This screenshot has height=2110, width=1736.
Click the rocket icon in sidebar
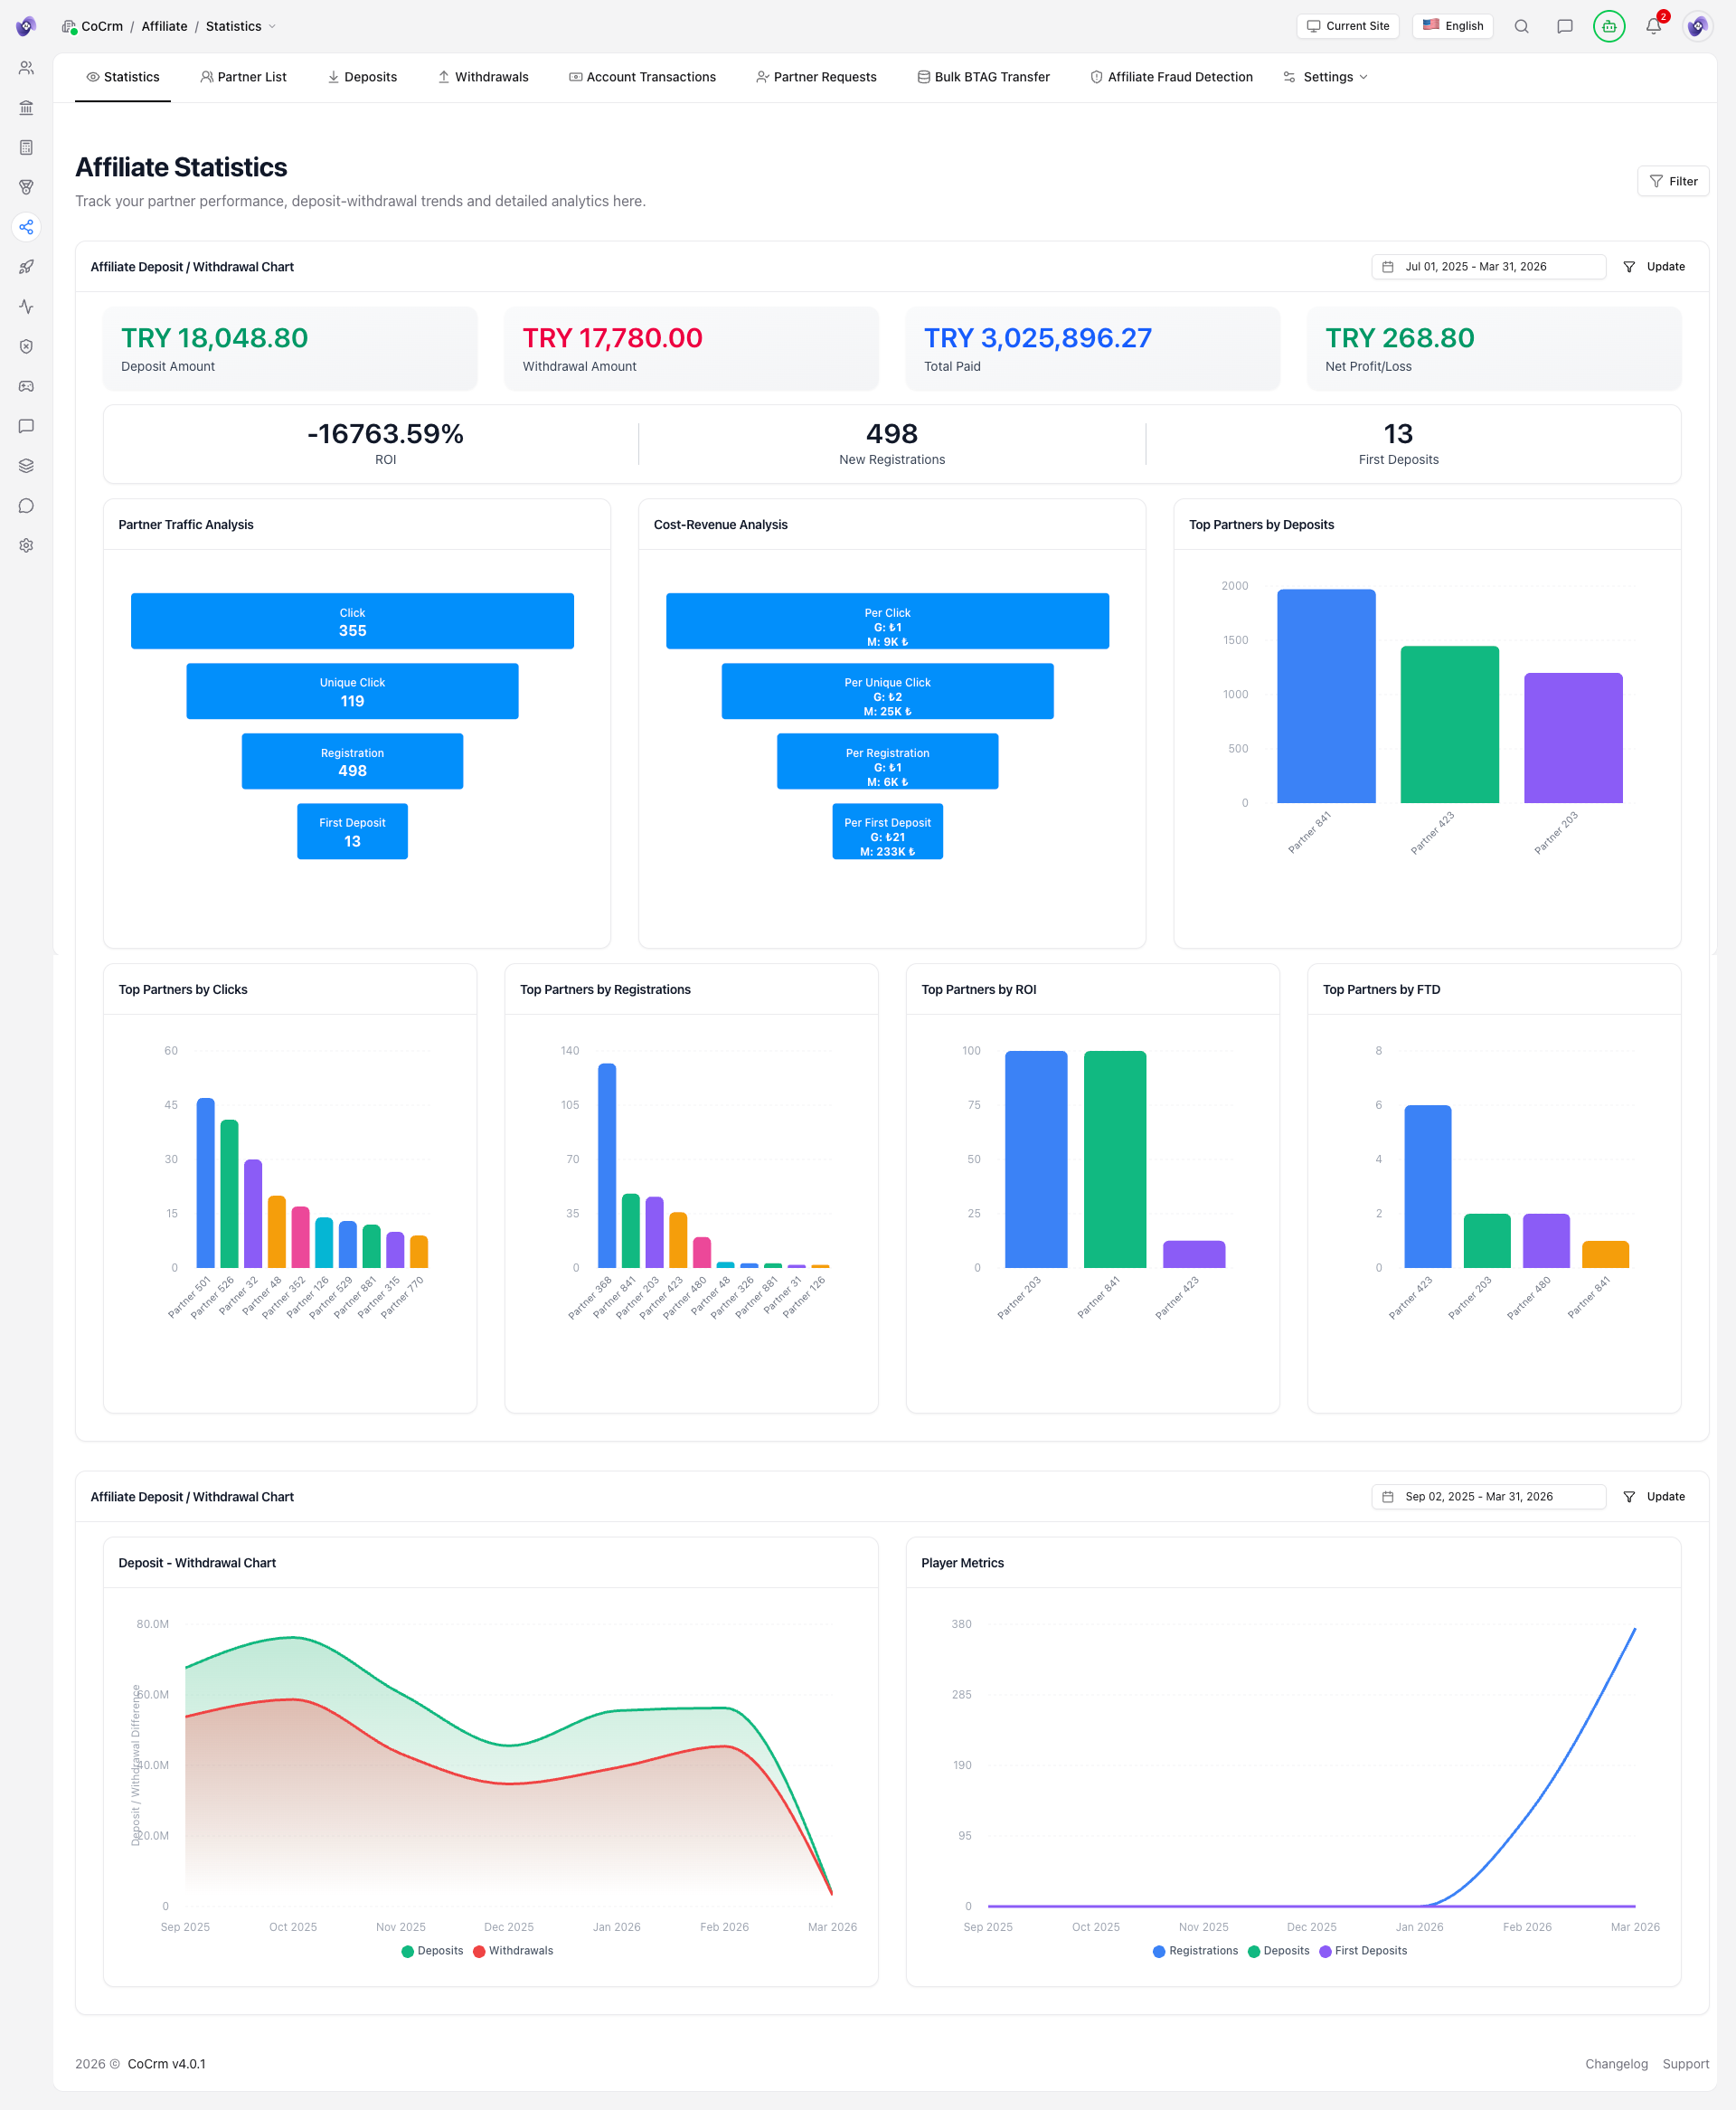point(27,267)
